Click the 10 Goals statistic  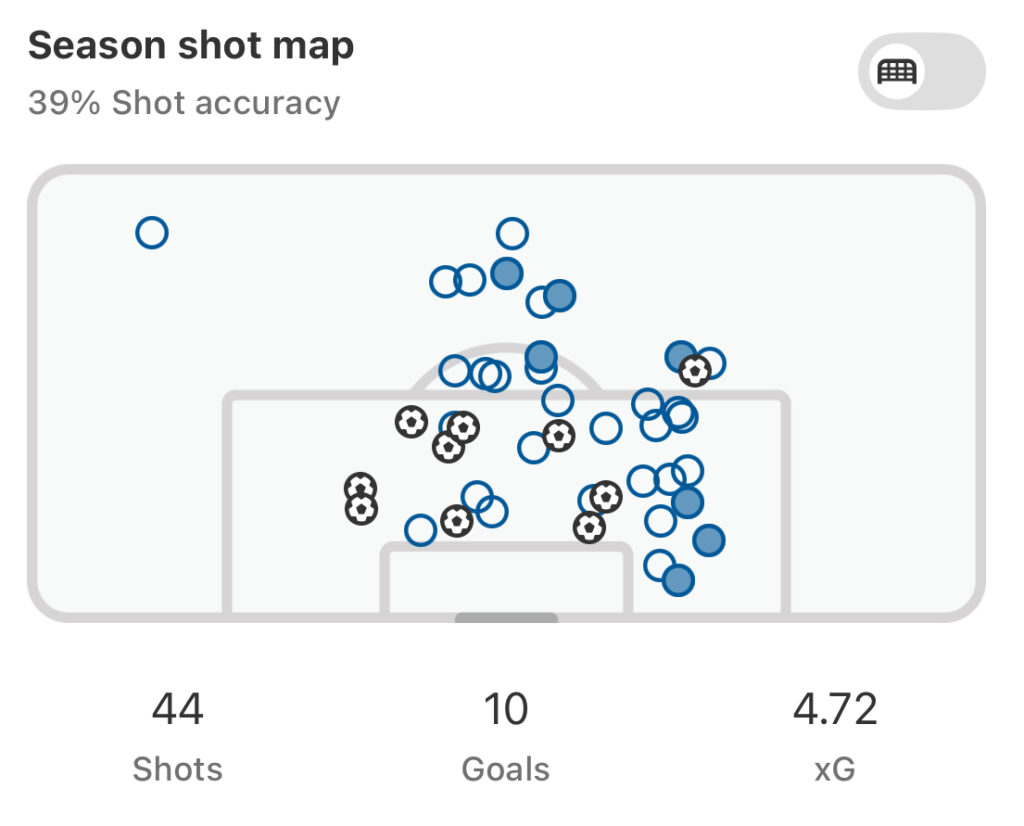[x=505, y=736]
